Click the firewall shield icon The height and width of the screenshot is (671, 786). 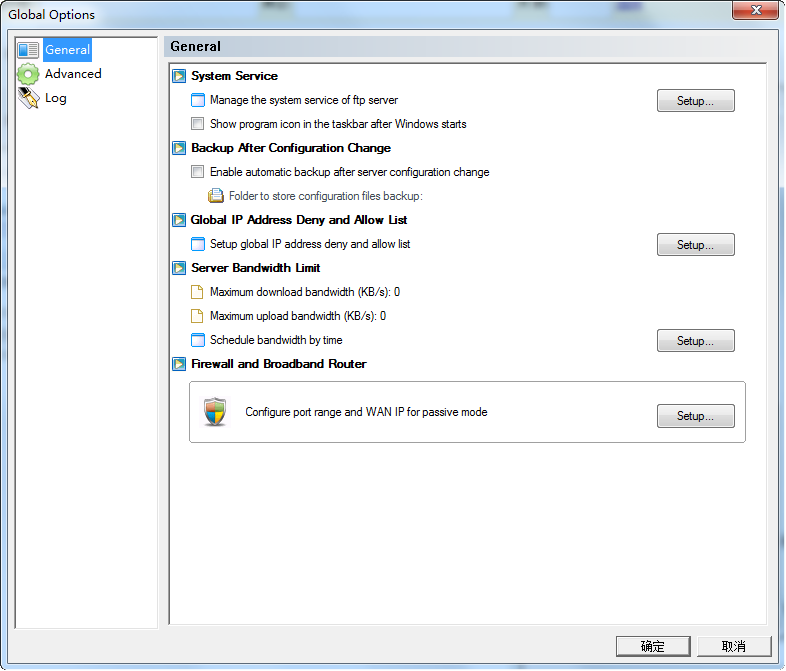point(216,412)
